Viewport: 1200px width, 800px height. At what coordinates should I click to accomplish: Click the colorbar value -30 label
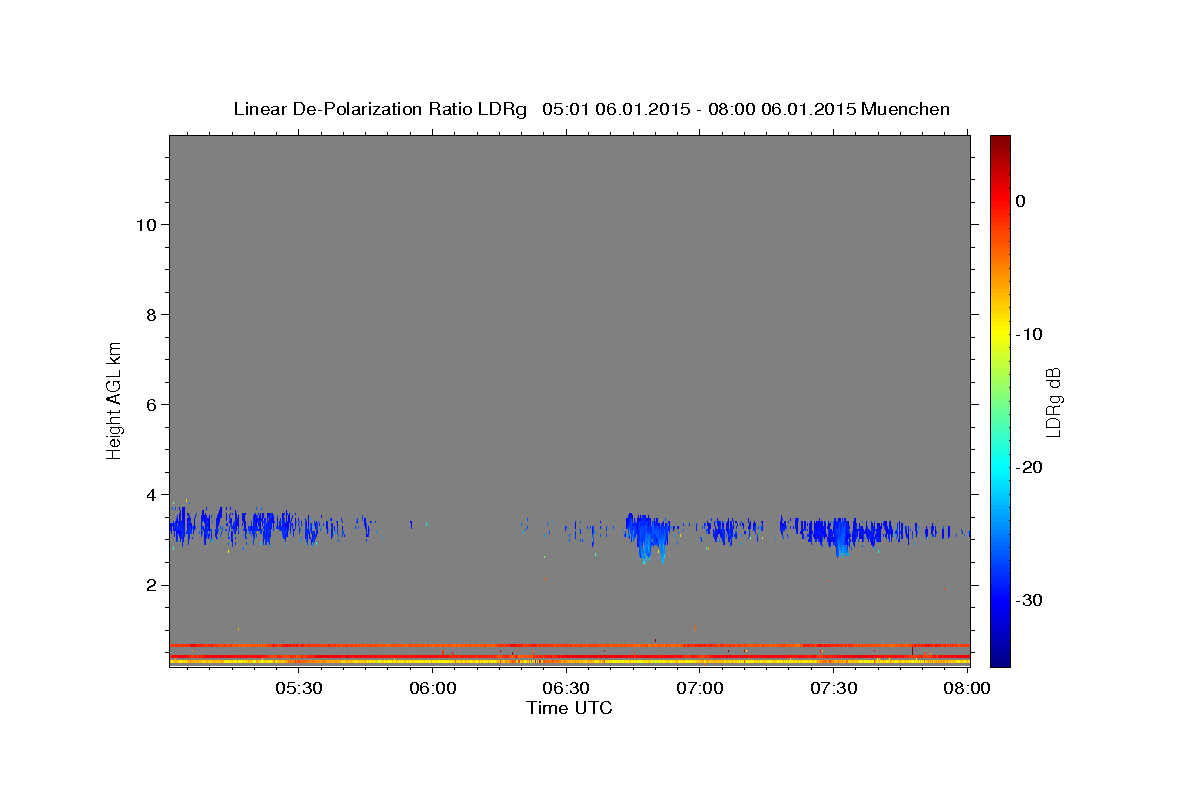[x=1030, y=600]
